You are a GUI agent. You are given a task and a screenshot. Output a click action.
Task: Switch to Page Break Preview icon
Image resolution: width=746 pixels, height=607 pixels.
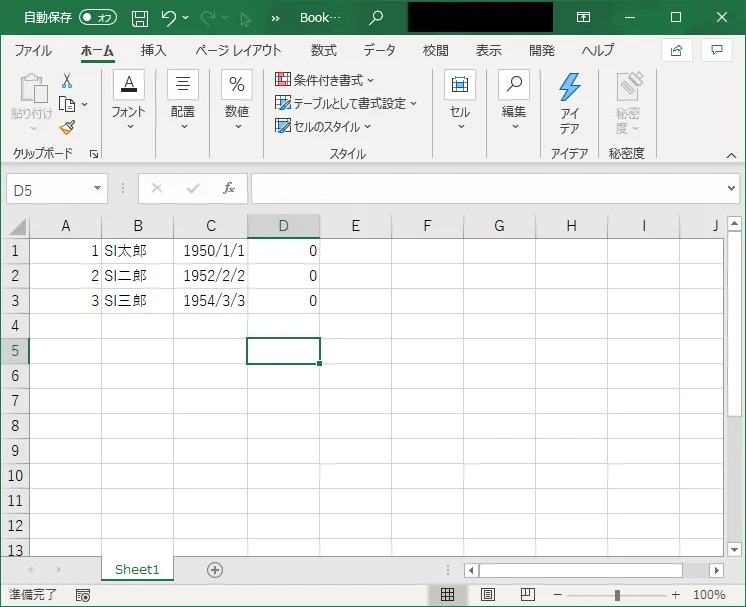528,595
